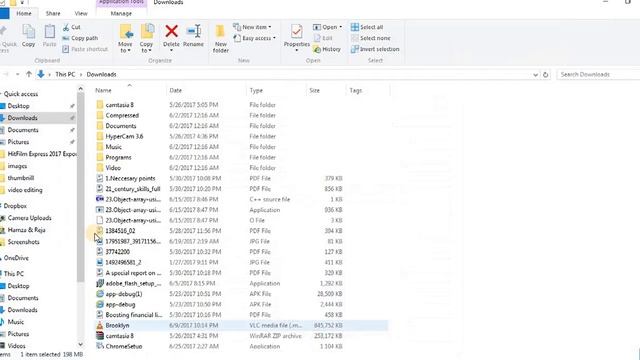Refresh the Downloads folder view

tap(545, 75)
